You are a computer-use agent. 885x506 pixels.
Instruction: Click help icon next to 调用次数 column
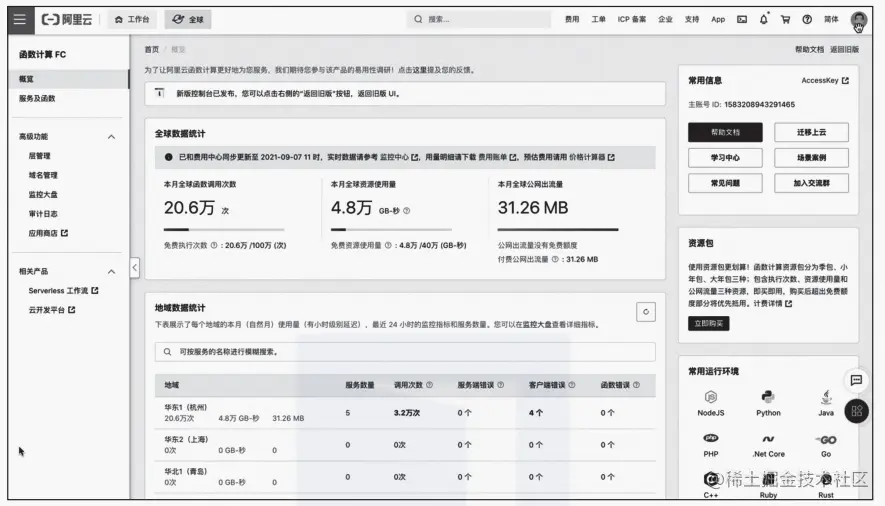point(429,385)
